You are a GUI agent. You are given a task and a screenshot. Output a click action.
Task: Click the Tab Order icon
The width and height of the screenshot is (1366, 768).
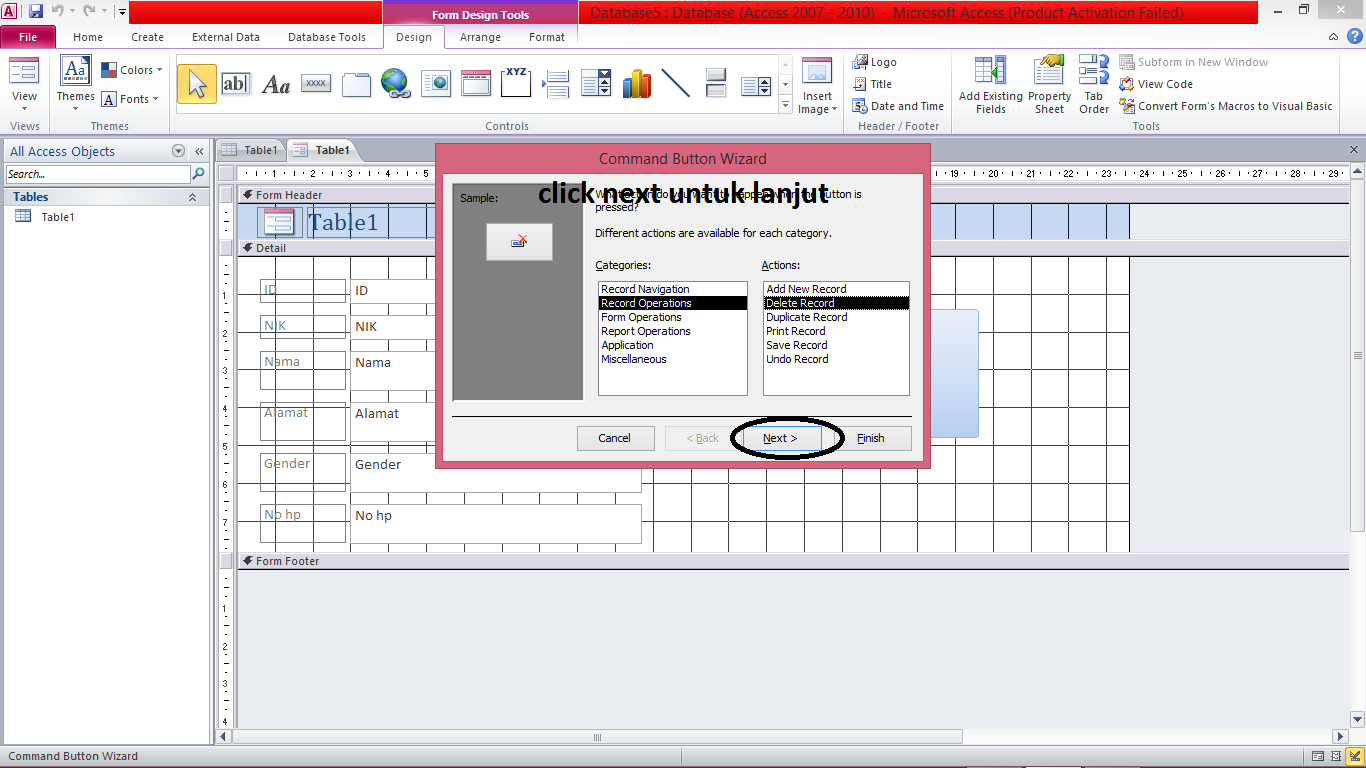(1093, 84)
